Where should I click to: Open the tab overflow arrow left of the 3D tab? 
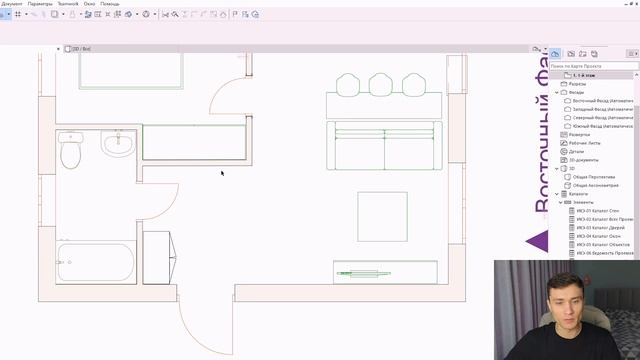pos(58,49)
